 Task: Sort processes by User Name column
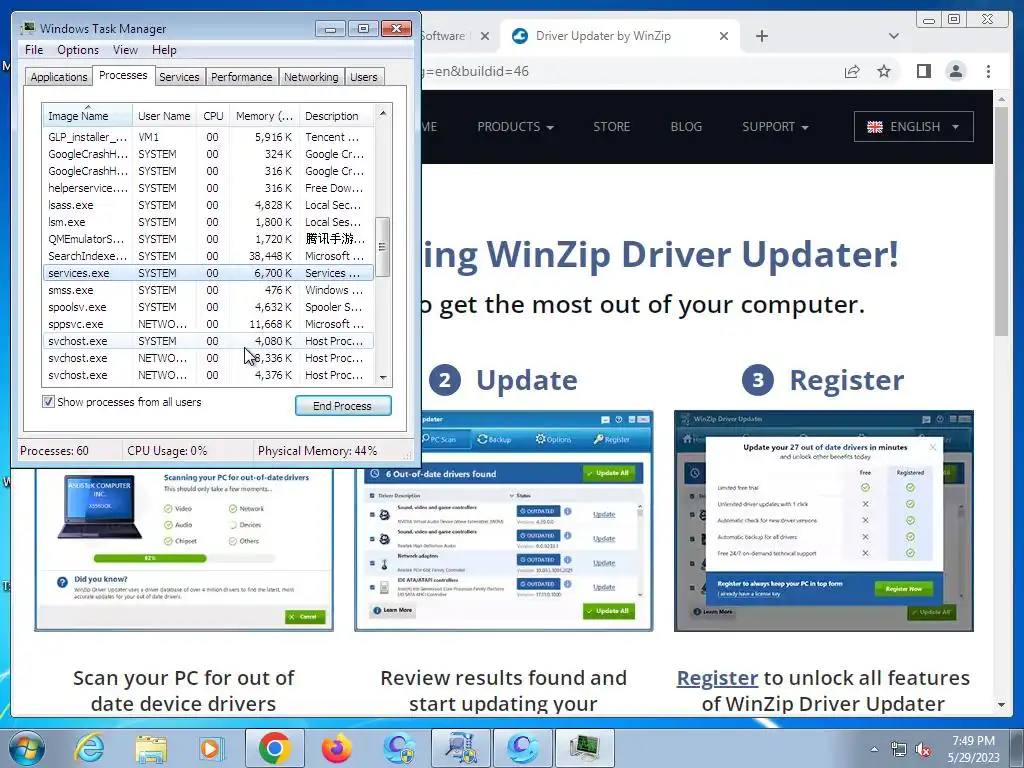(x=164, y=116)
